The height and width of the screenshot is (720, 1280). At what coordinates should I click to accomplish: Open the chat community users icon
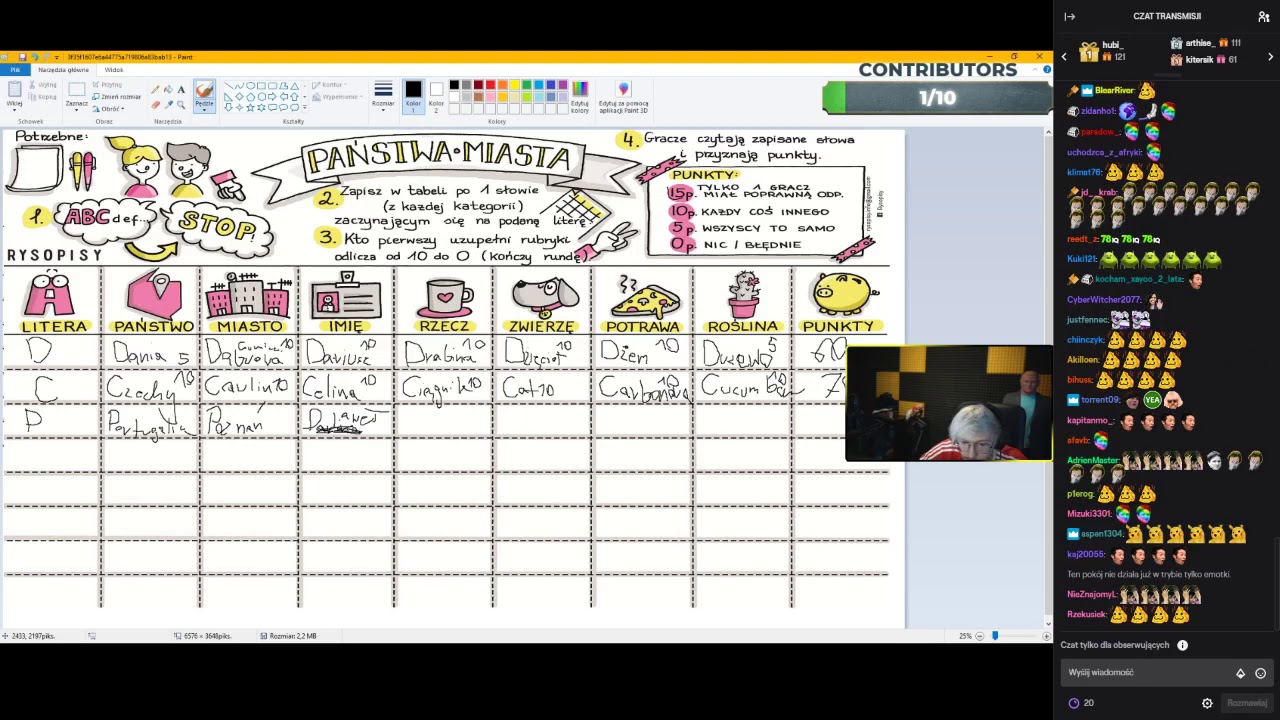[x=1264, y=16]
